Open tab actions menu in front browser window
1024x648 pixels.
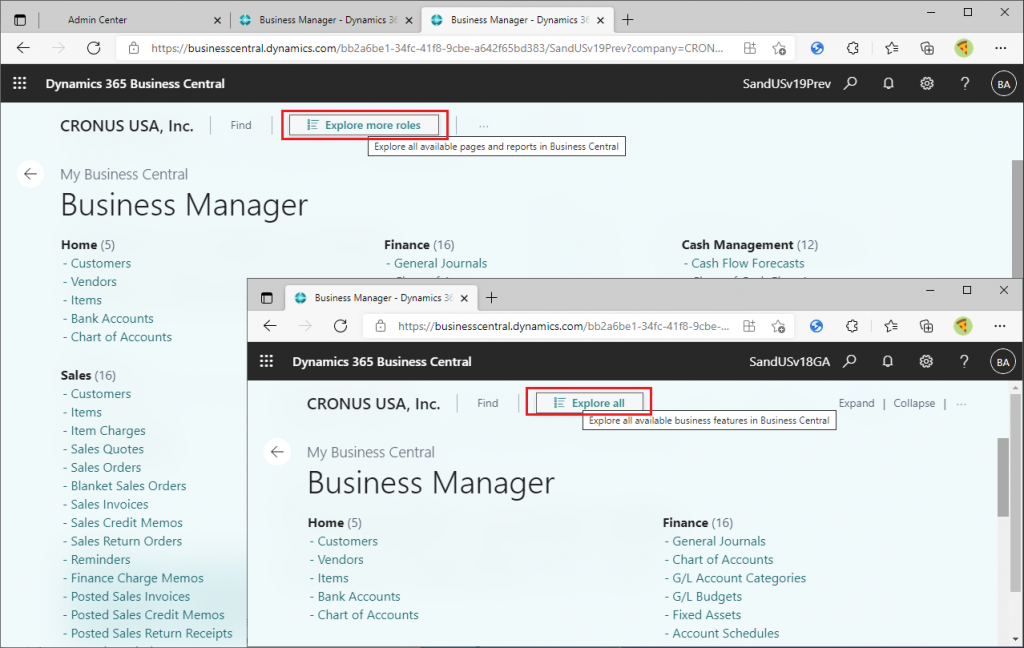click(x=266, y=298)
